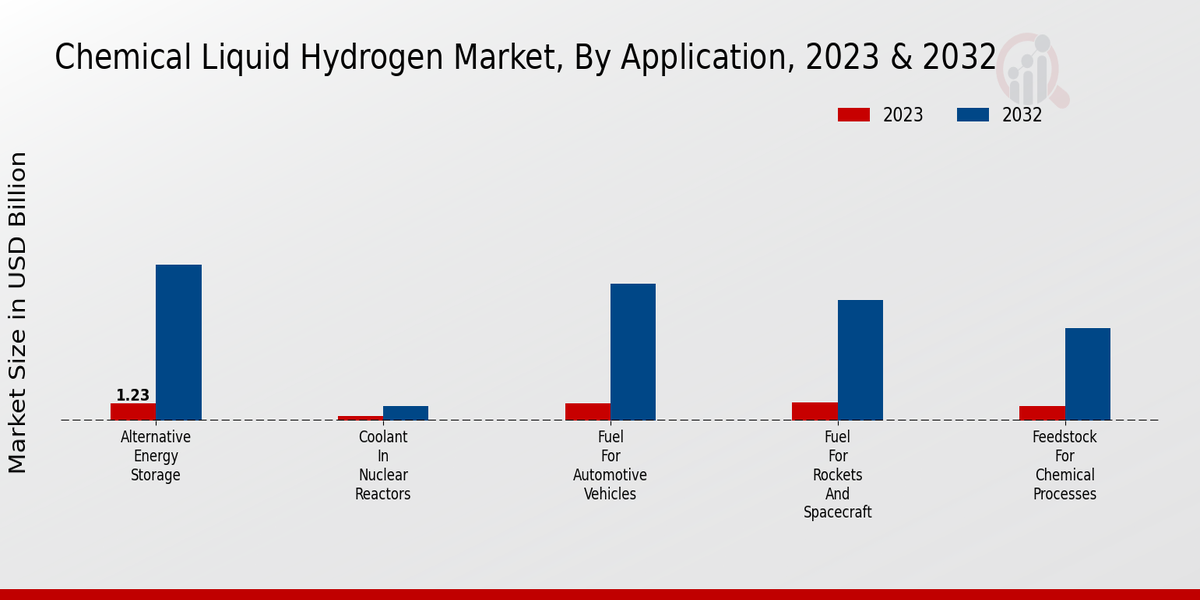Image resolution: width=1200 pixels, height=600 pixels.
Task: Select the red Feedstock For Chemical Processes bar
Action: pyautogui.click(x=1042, y=413)
